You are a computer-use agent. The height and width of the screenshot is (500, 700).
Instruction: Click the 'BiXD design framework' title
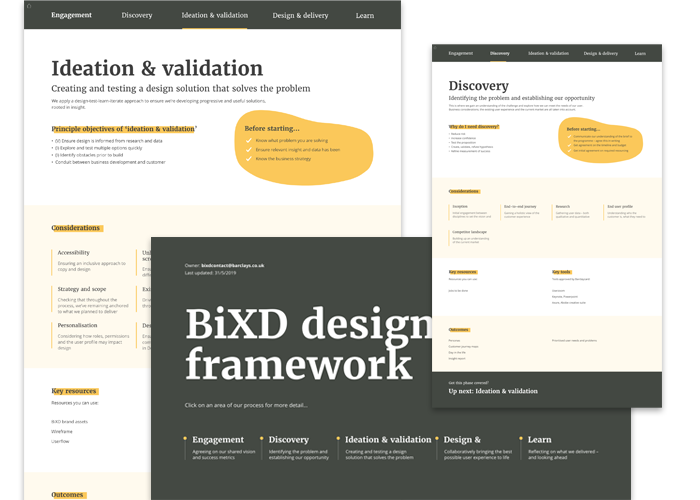308,344
